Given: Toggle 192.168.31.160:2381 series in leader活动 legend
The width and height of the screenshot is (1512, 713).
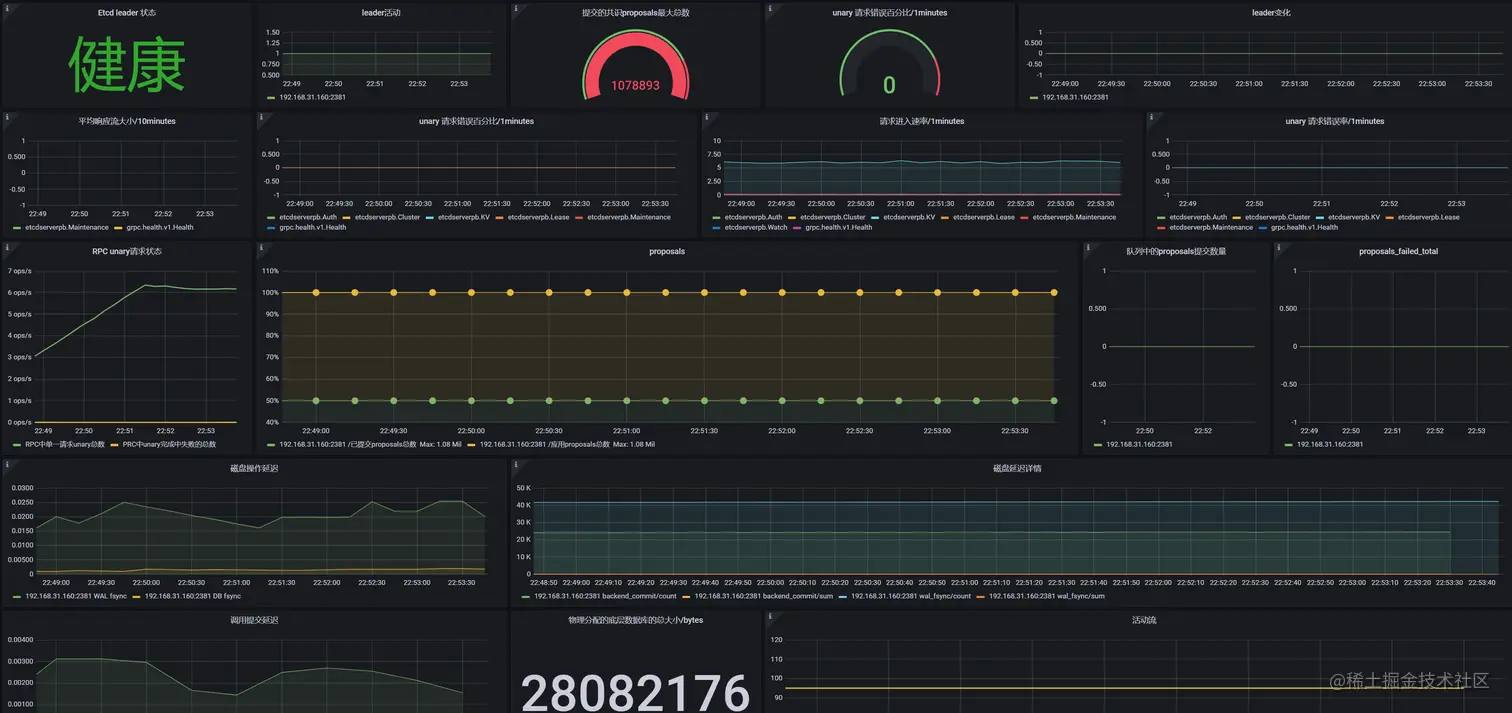Looking at the screenshot, I should coord(313,98).
